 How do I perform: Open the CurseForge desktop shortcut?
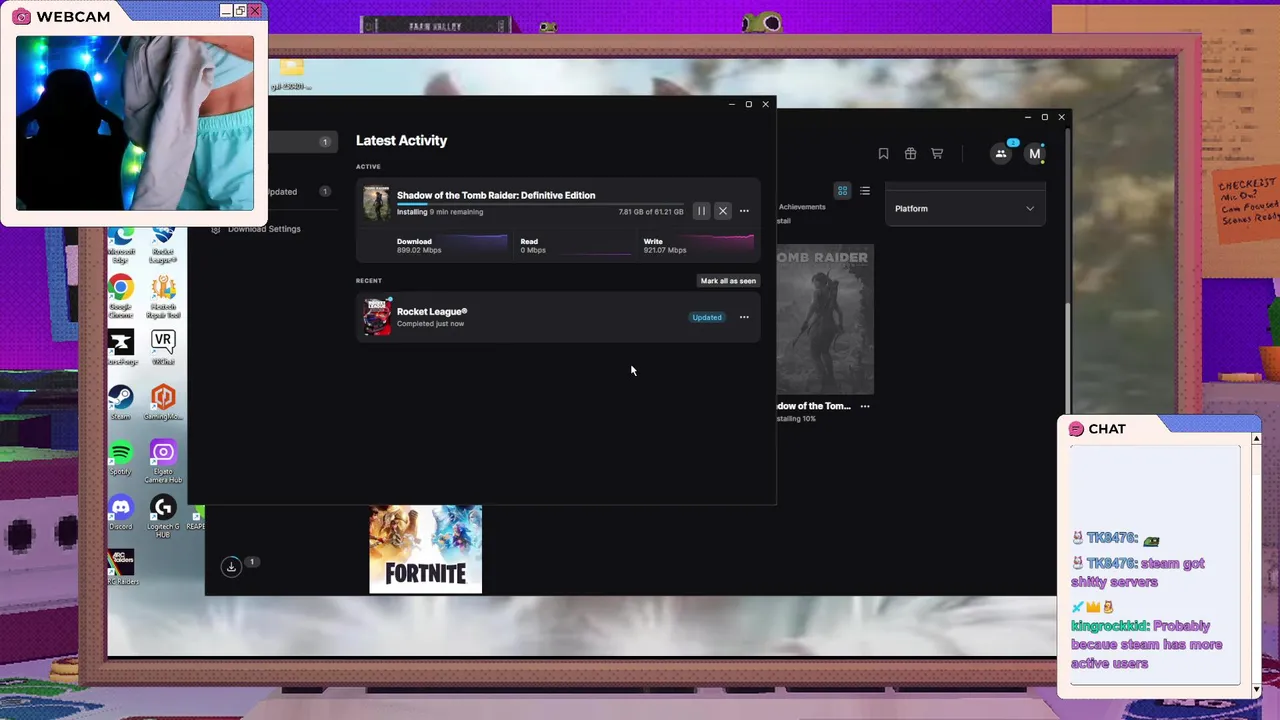pyautogui.click(x=121, y=347)
